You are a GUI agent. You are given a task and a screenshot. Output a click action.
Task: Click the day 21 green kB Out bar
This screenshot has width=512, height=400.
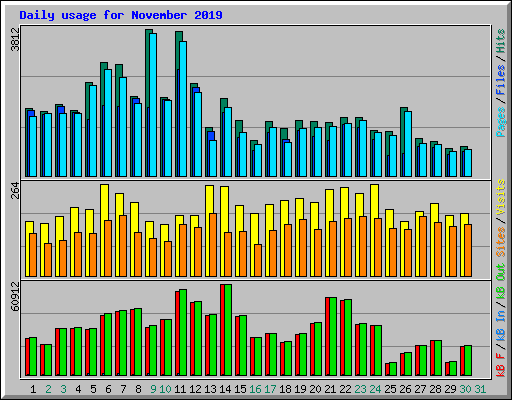(333, 336)
